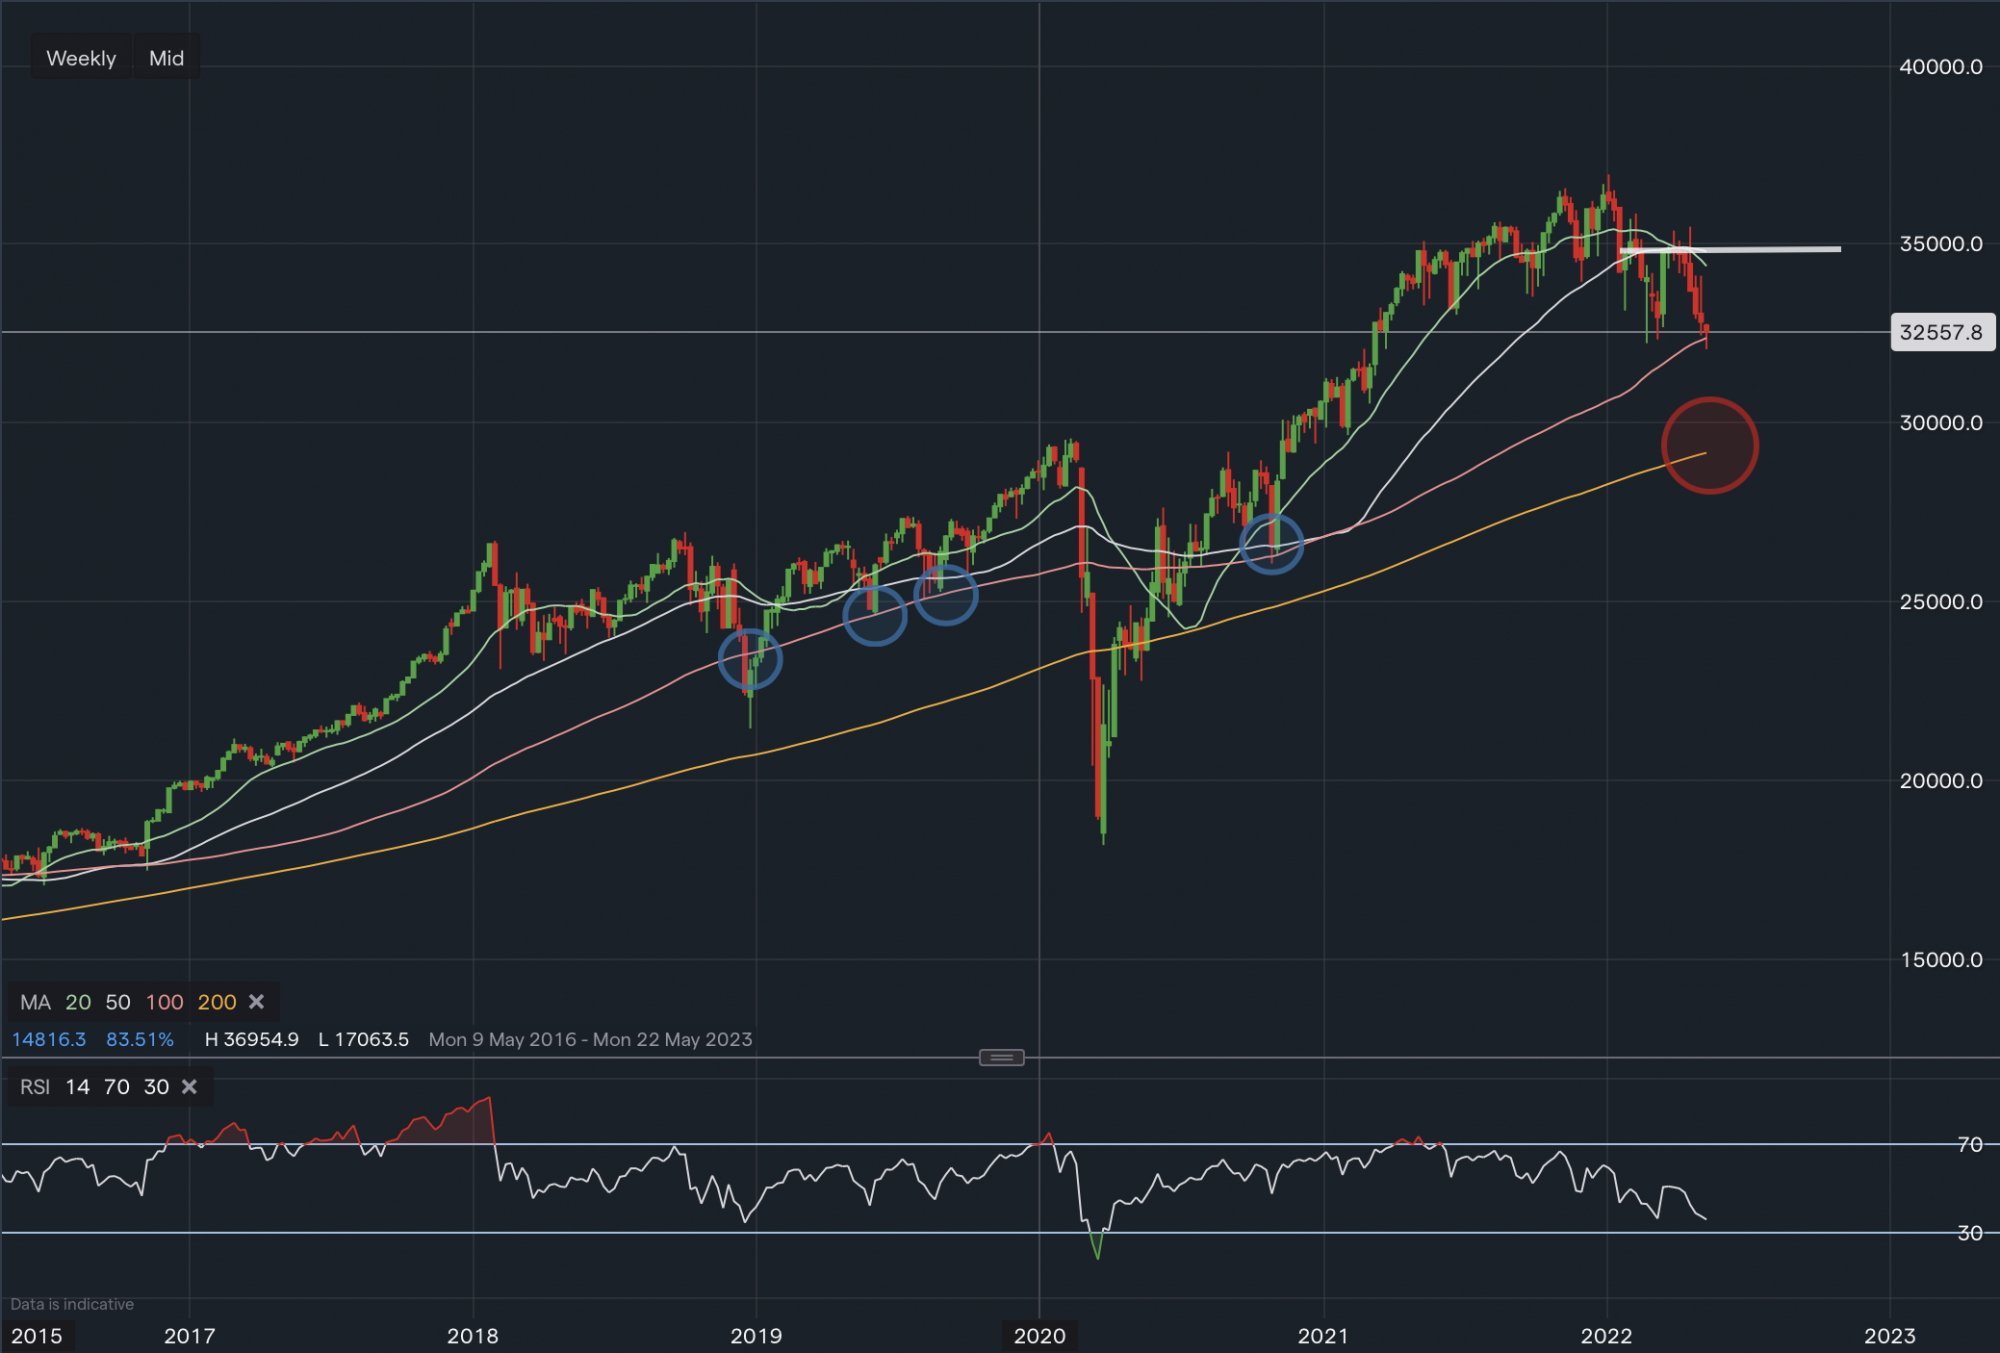Toggle the white 50-period moving average
2000x1353 pixels.
117,1002
